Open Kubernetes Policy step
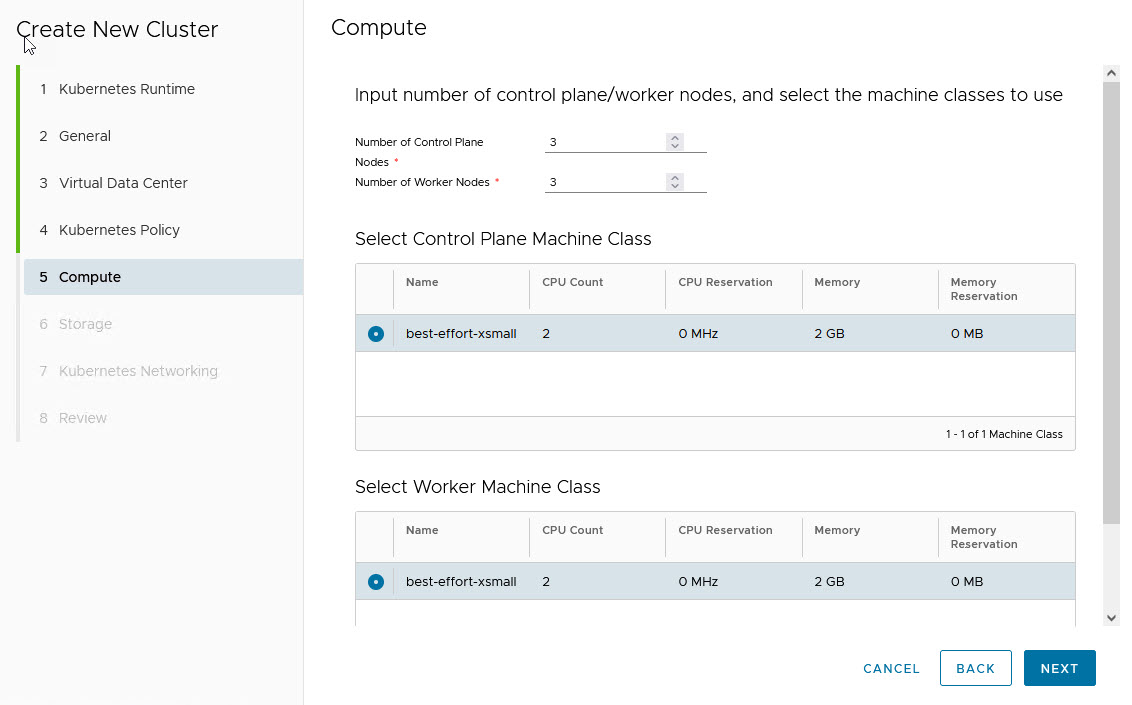The height and width of the screenshot is (705, 1132). 119,230
